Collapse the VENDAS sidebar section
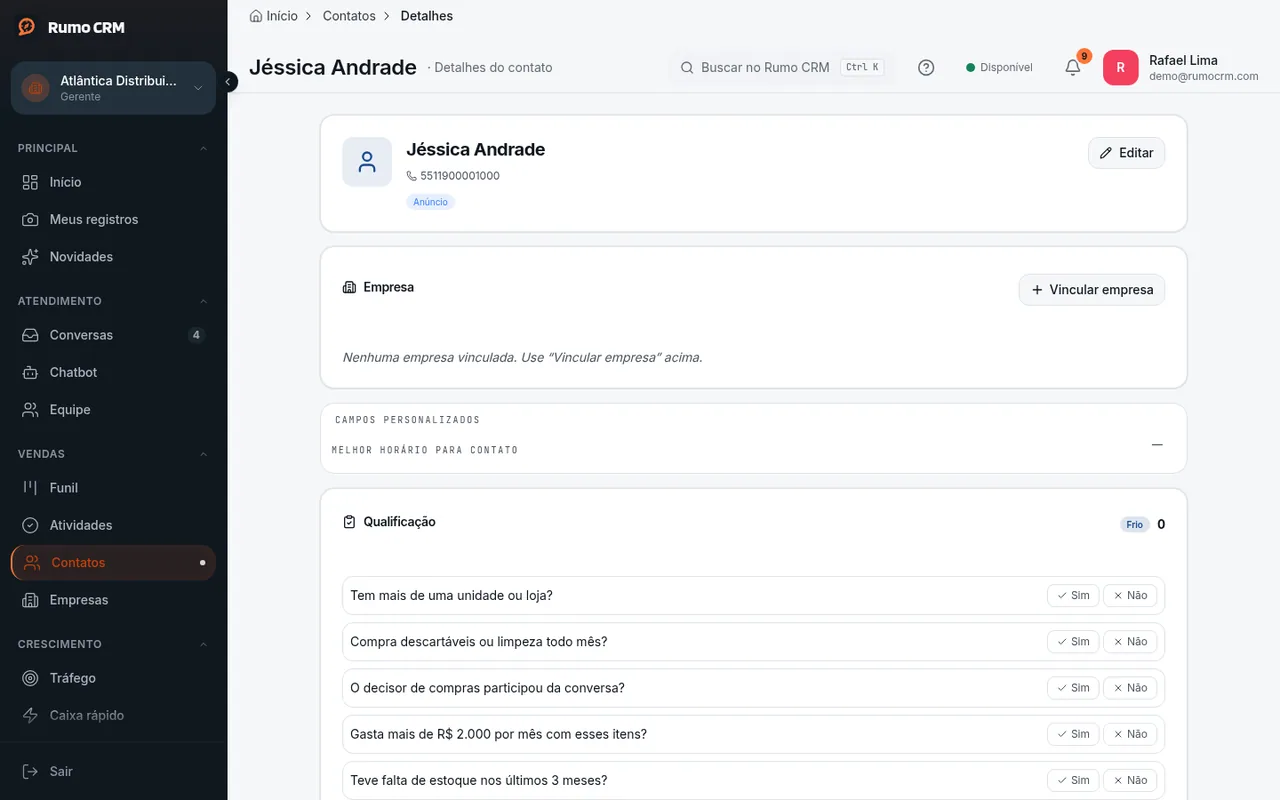The height and width of the screenshot is (800, 1280). (x=204, y=454)
